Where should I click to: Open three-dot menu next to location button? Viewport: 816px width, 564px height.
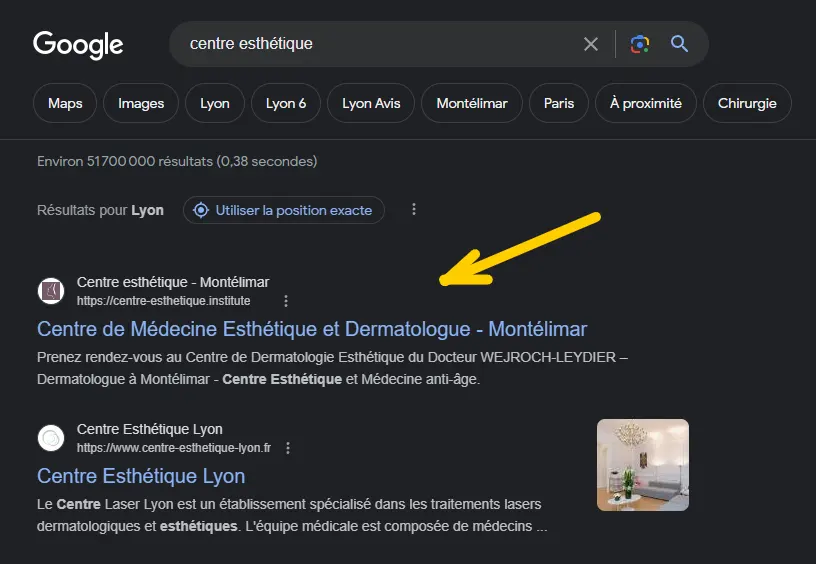[414, 209]
